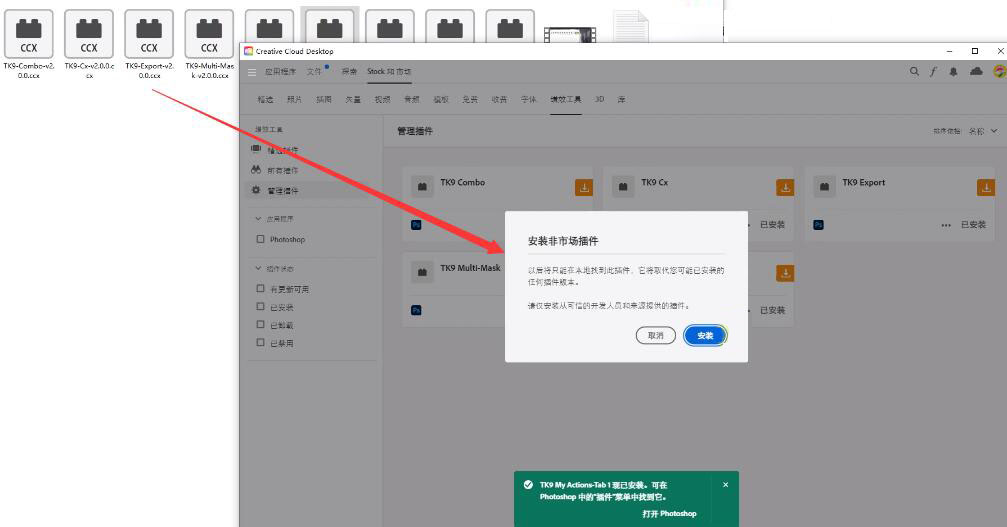1007x527 pixels.
Task: Switch to the Stock 和市场 tab
Action: click(x=389, y=72)
